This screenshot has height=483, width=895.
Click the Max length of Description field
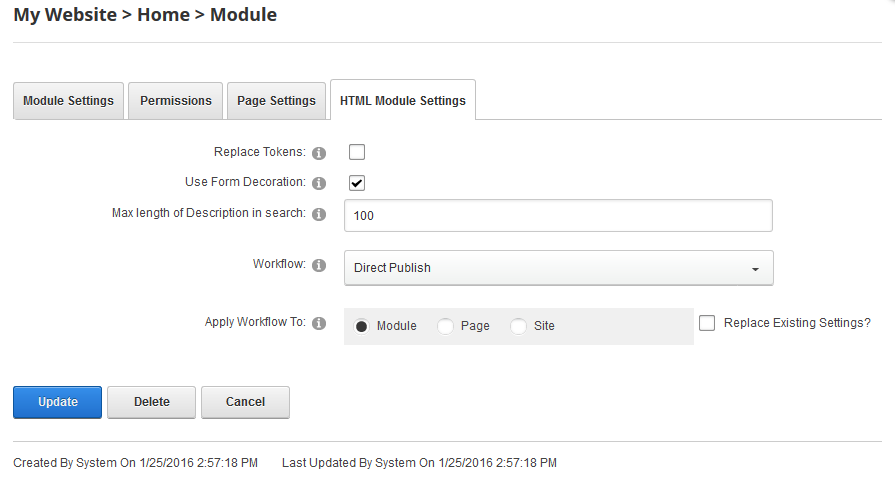tap(558, 216)
